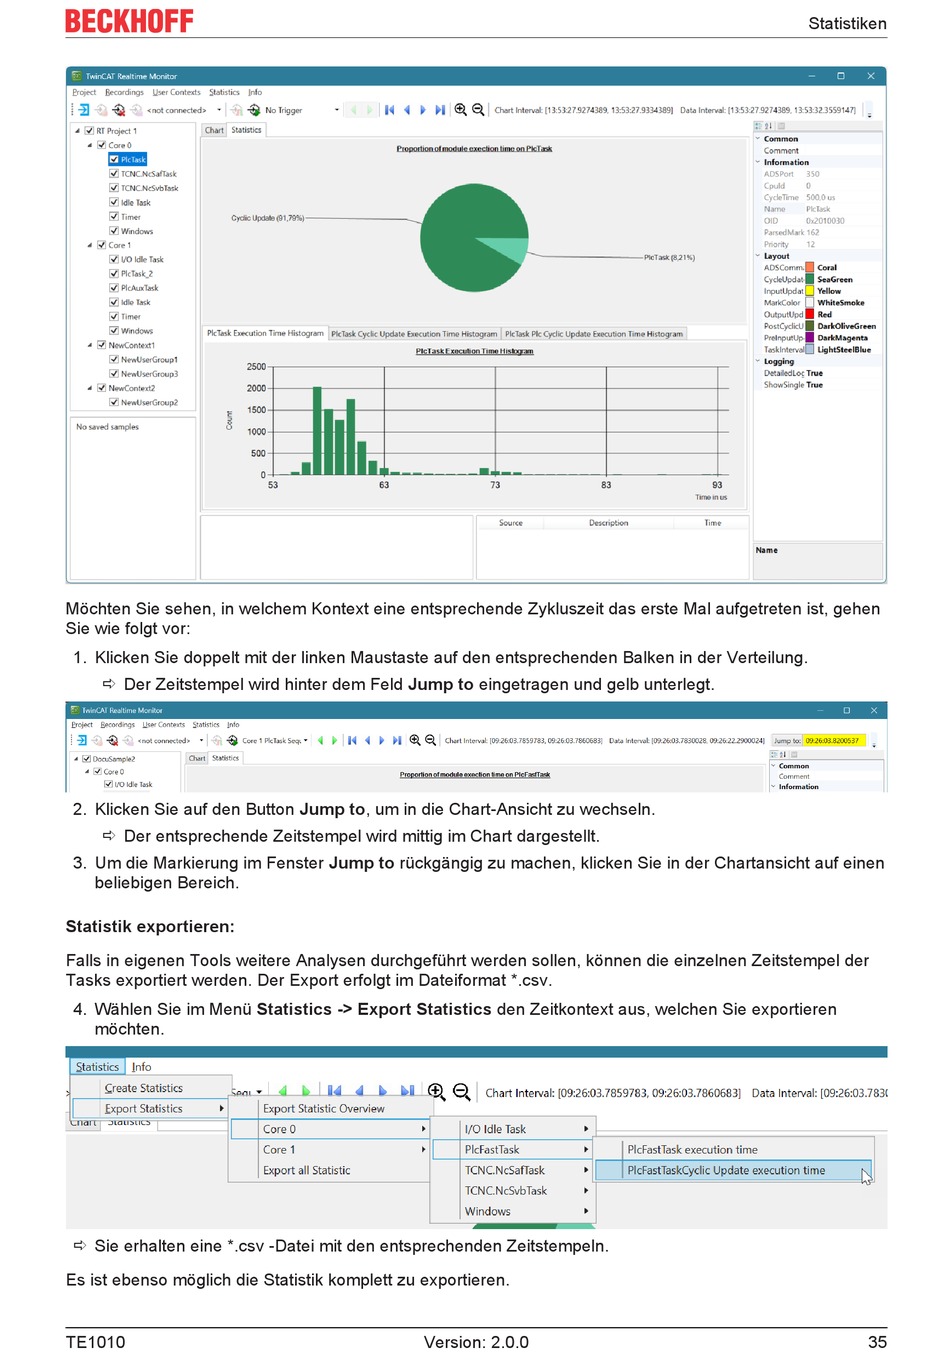Toggle the highlighted PlcTask checkbox

pyautogui.click(x=114, y=159)
